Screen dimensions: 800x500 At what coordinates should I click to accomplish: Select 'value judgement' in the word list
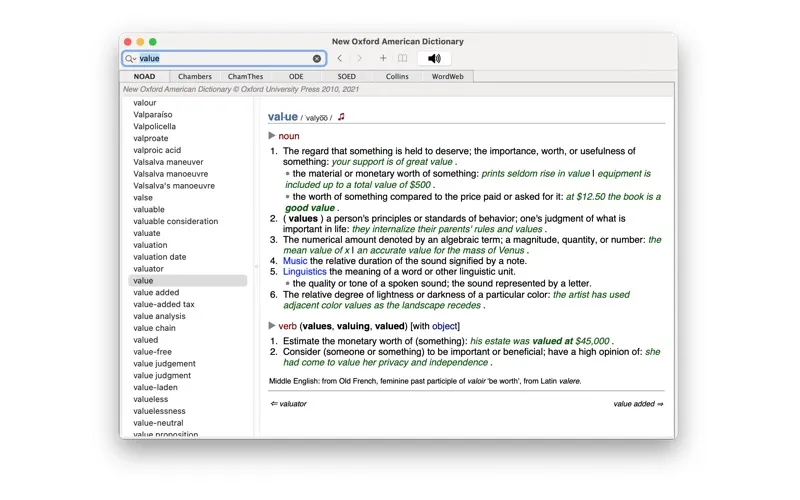164,363
